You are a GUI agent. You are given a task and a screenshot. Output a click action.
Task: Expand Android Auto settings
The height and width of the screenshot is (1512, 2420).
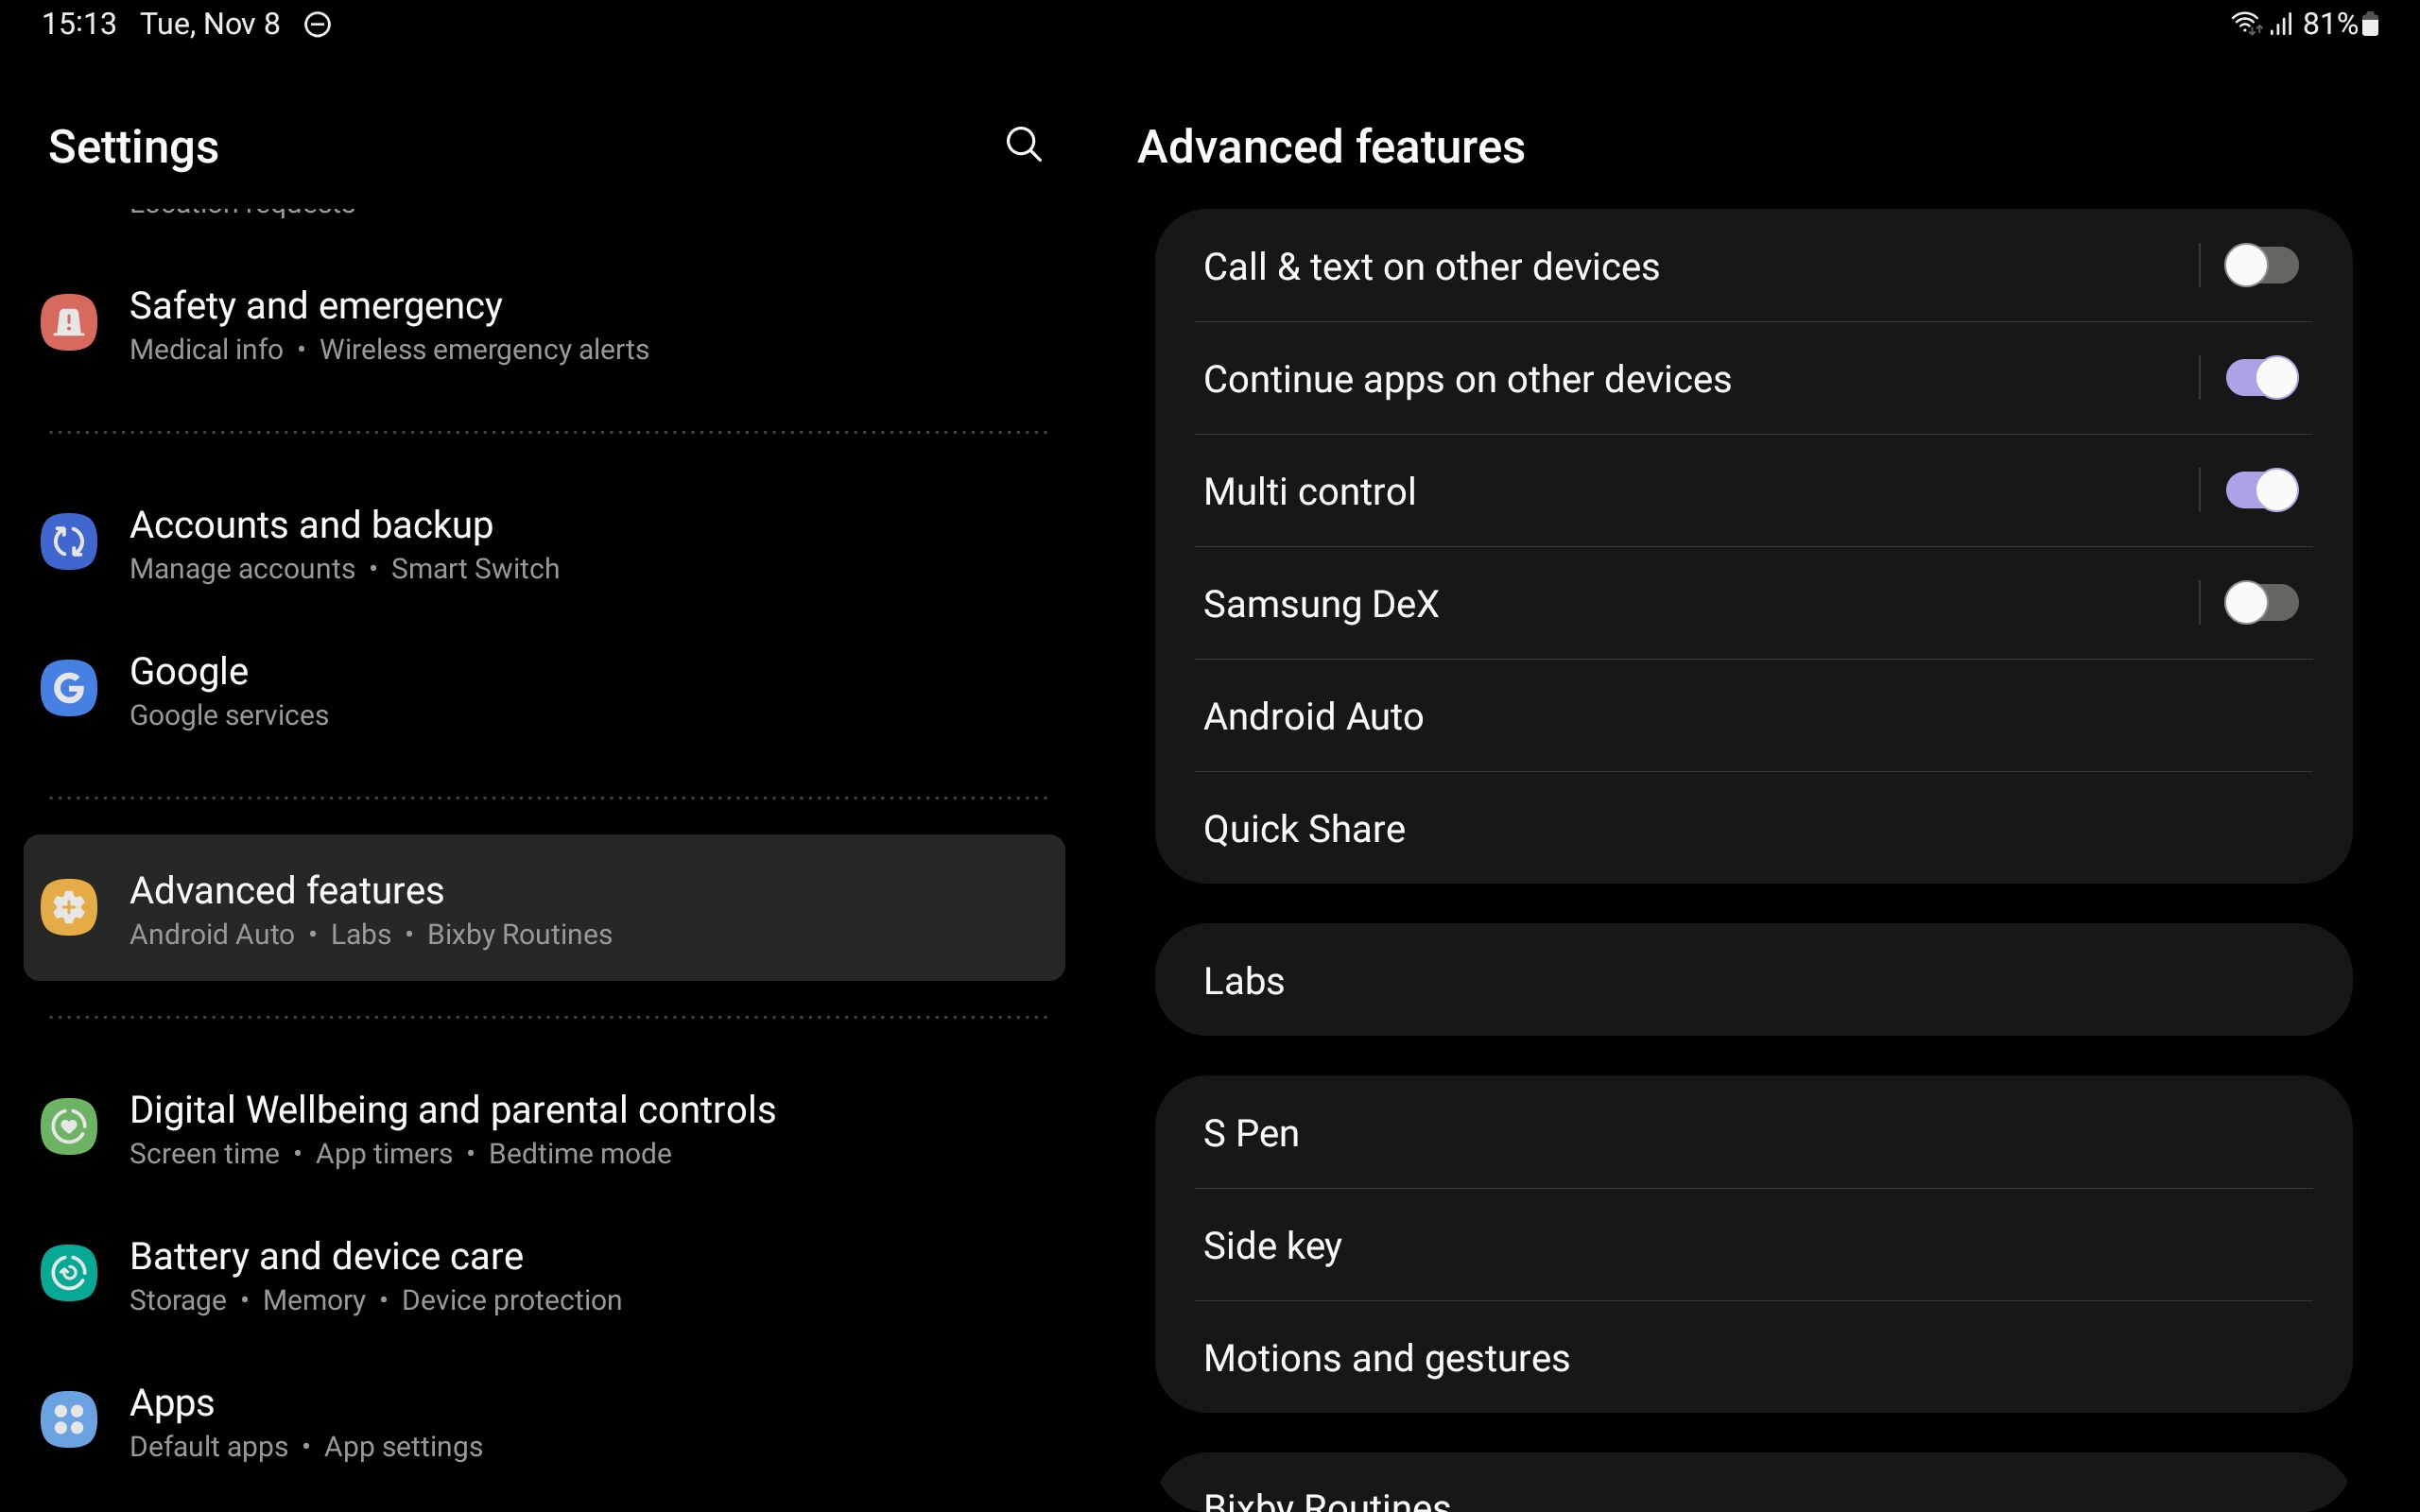pyautogui.click(x=1314, y=716)
